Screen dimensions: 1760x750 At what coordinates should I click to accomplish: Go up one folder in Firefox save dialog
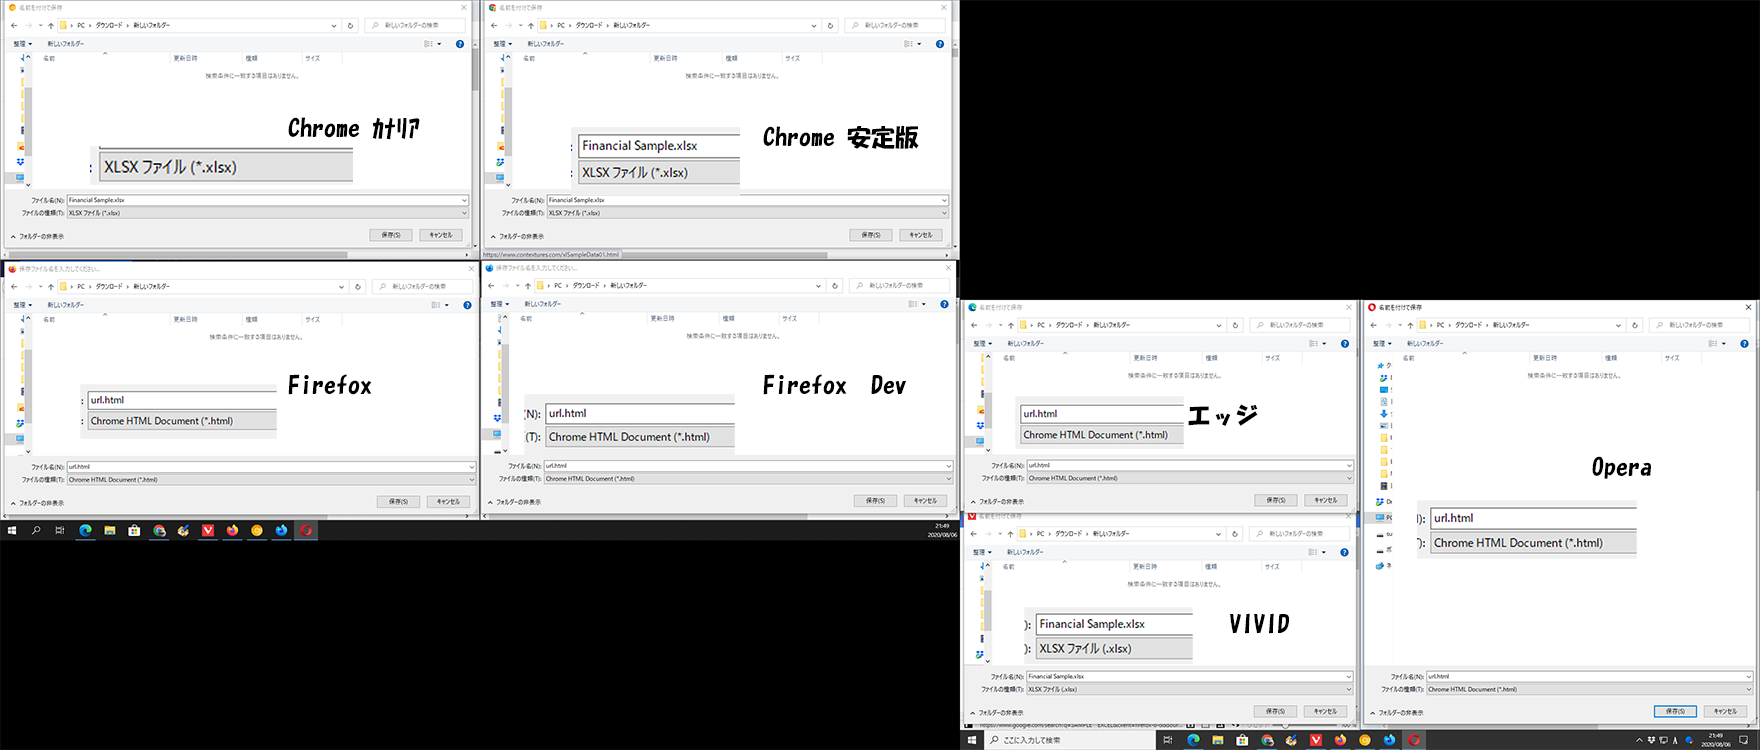(51, 287)
